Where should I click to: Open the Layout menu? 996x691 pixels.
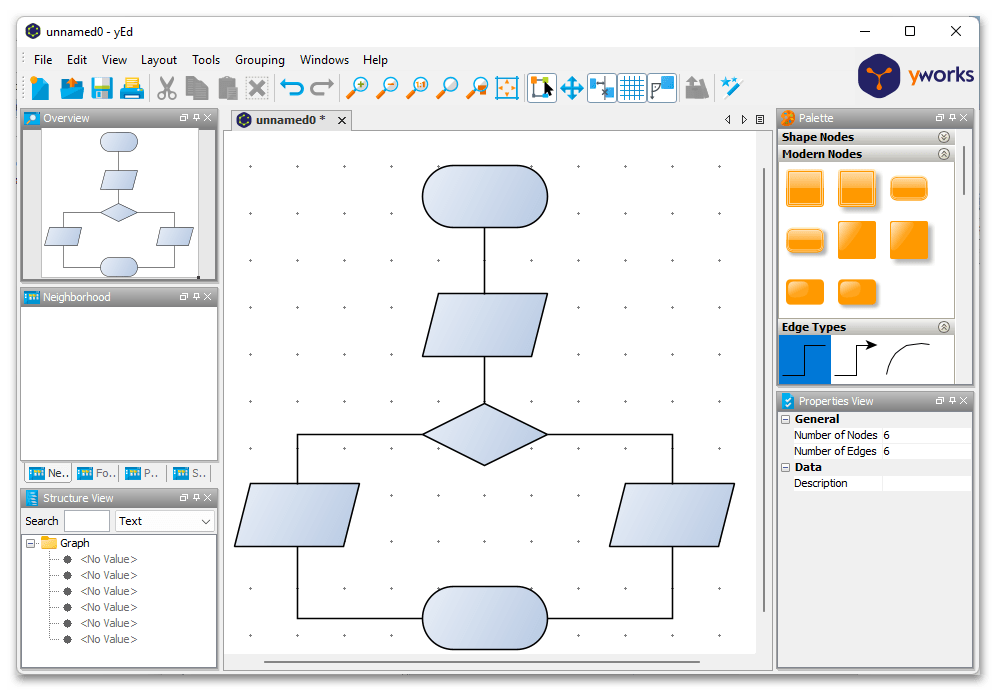(158, 60)
